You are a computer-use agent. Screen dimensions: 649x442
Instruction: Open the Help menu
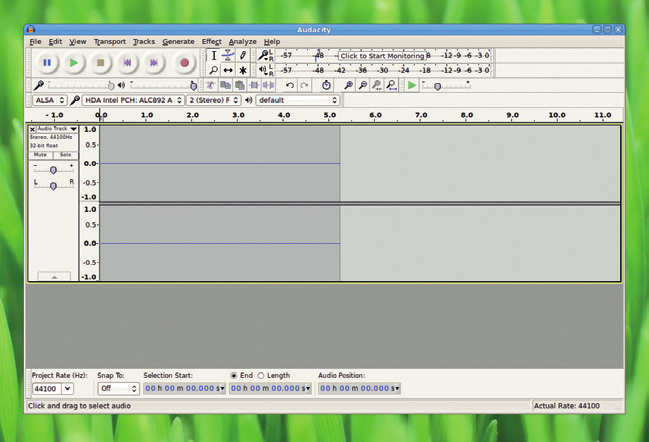pyautogui.click(x=272, y=41)
